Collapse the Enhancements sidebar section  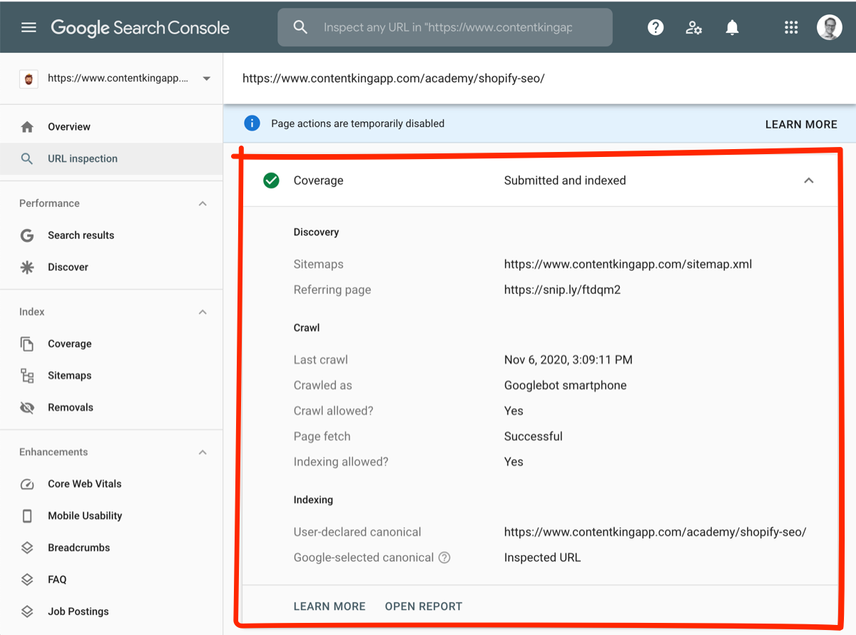203,453
